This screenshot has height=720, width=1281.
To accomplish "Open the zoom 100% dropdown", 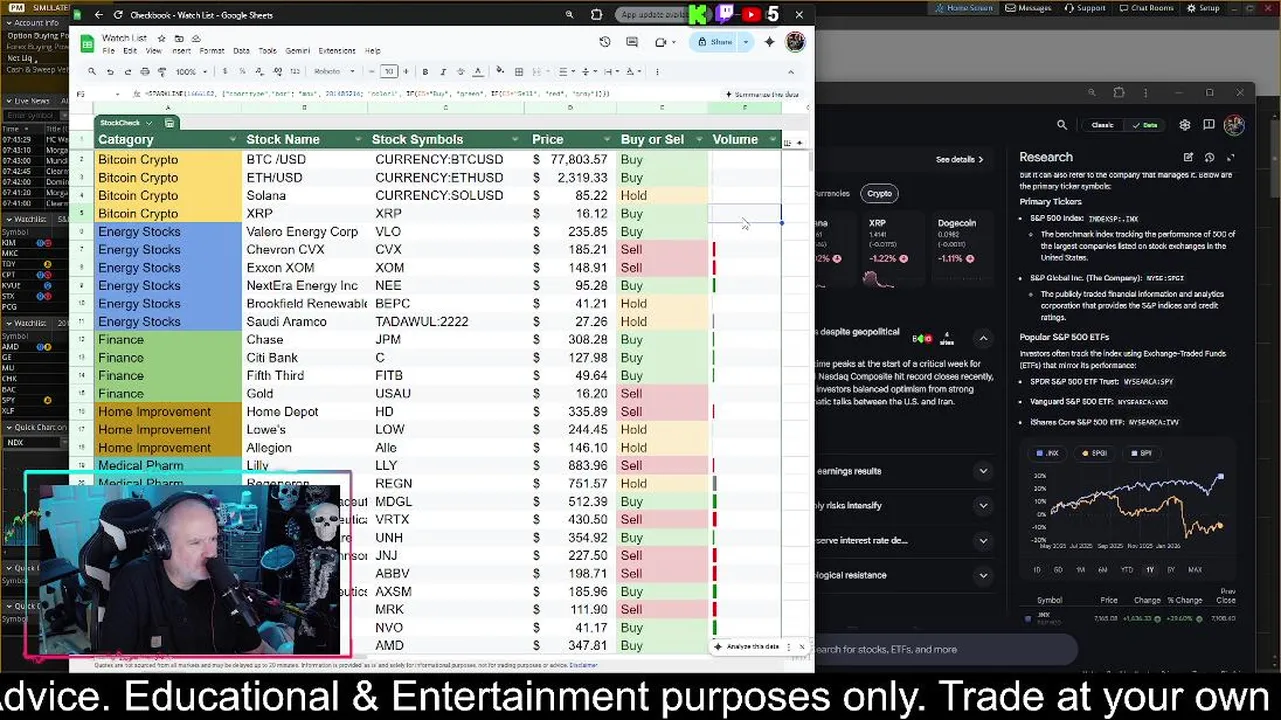I will coord(190,72).
